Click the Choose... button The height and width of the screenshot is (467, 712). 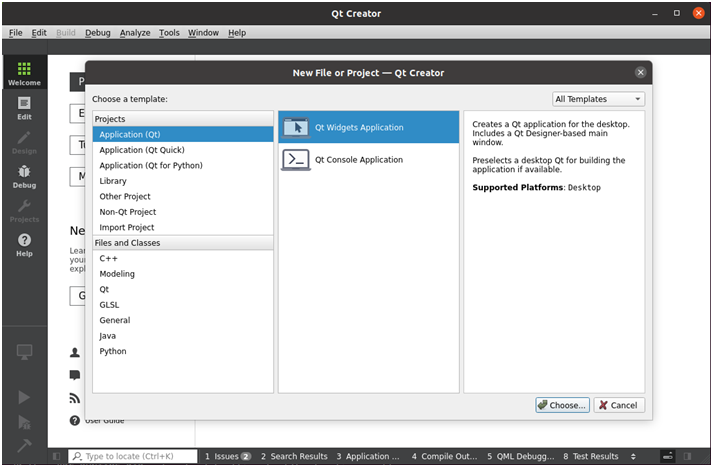coord(562,405)
